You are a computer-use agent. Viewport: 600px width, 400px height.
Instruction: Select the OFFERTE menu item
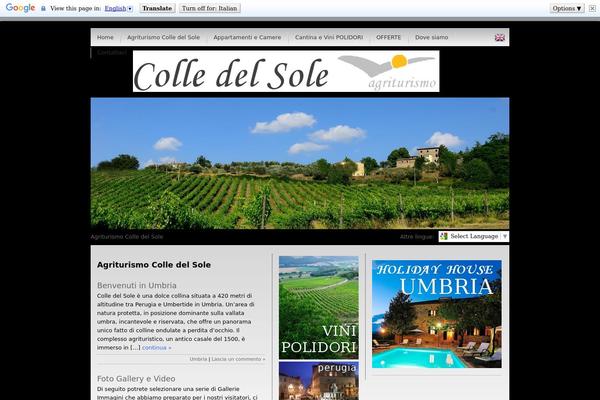pyautogui.click(x=388, y=37)
